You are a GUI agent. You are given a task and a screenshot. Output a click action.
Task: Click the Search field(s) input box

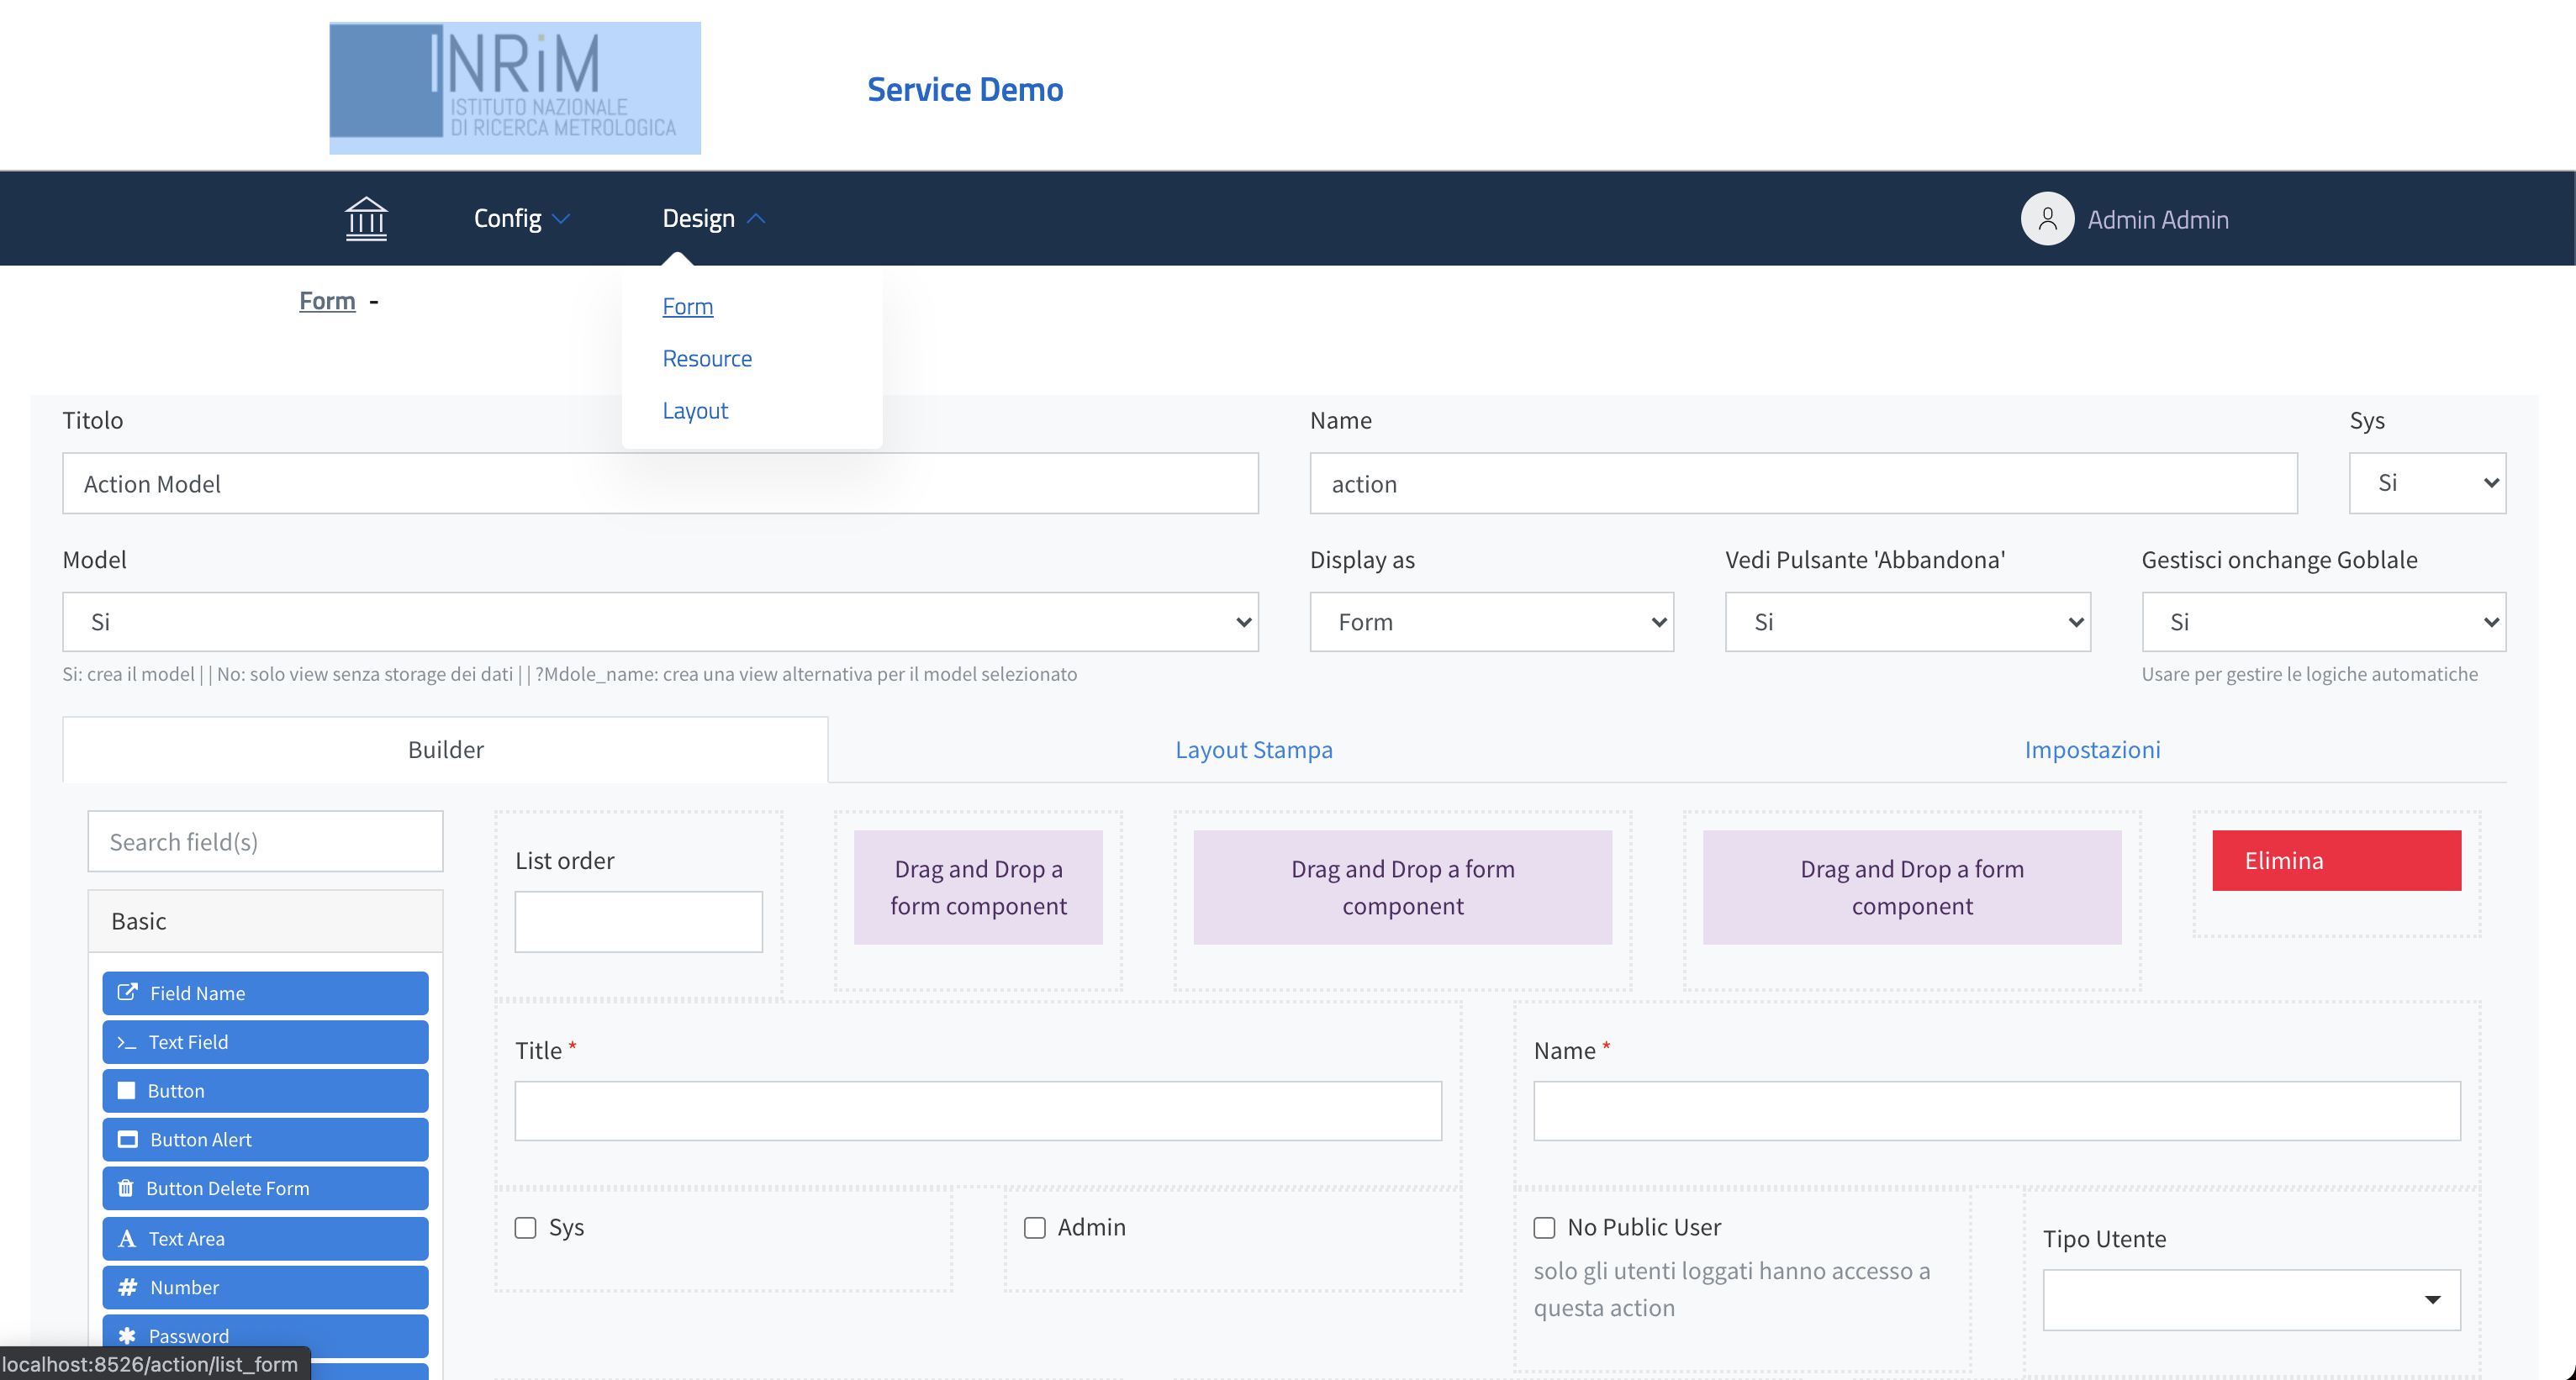click(x=265, y=841)
